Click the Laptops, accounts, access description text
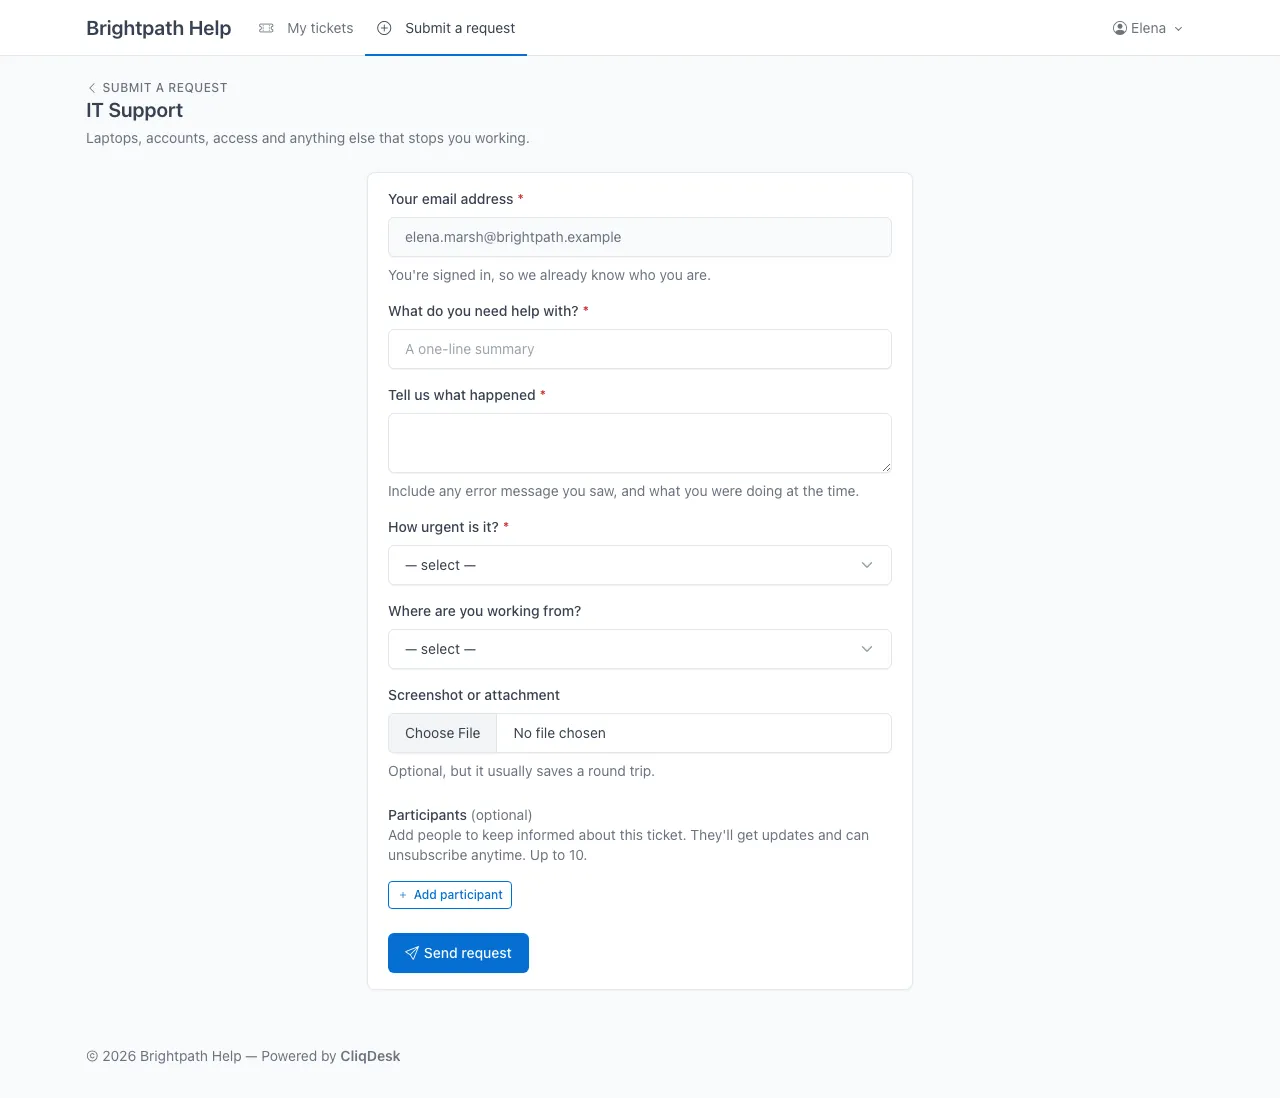The image size is (1280, 1098). point(308,138)
